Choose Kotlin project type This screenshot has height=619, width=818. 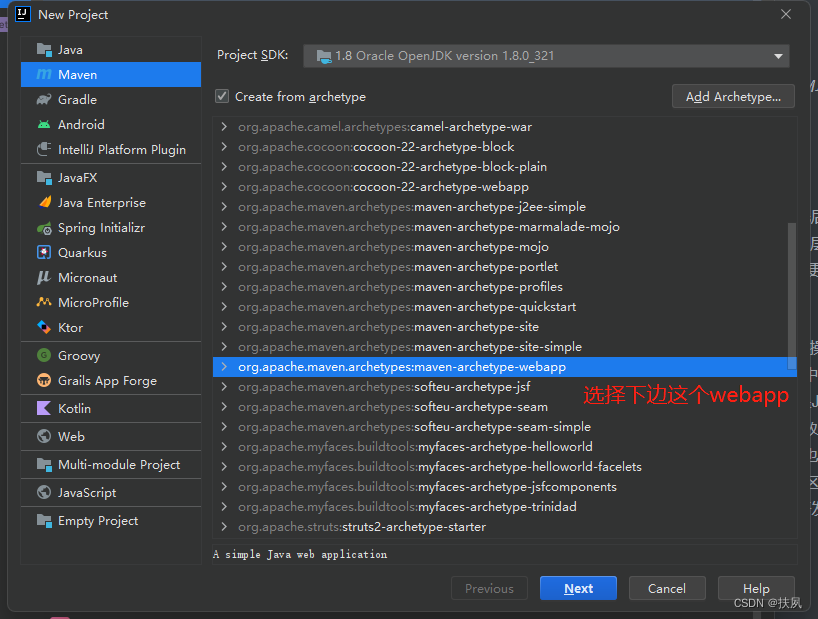point(111,408)
